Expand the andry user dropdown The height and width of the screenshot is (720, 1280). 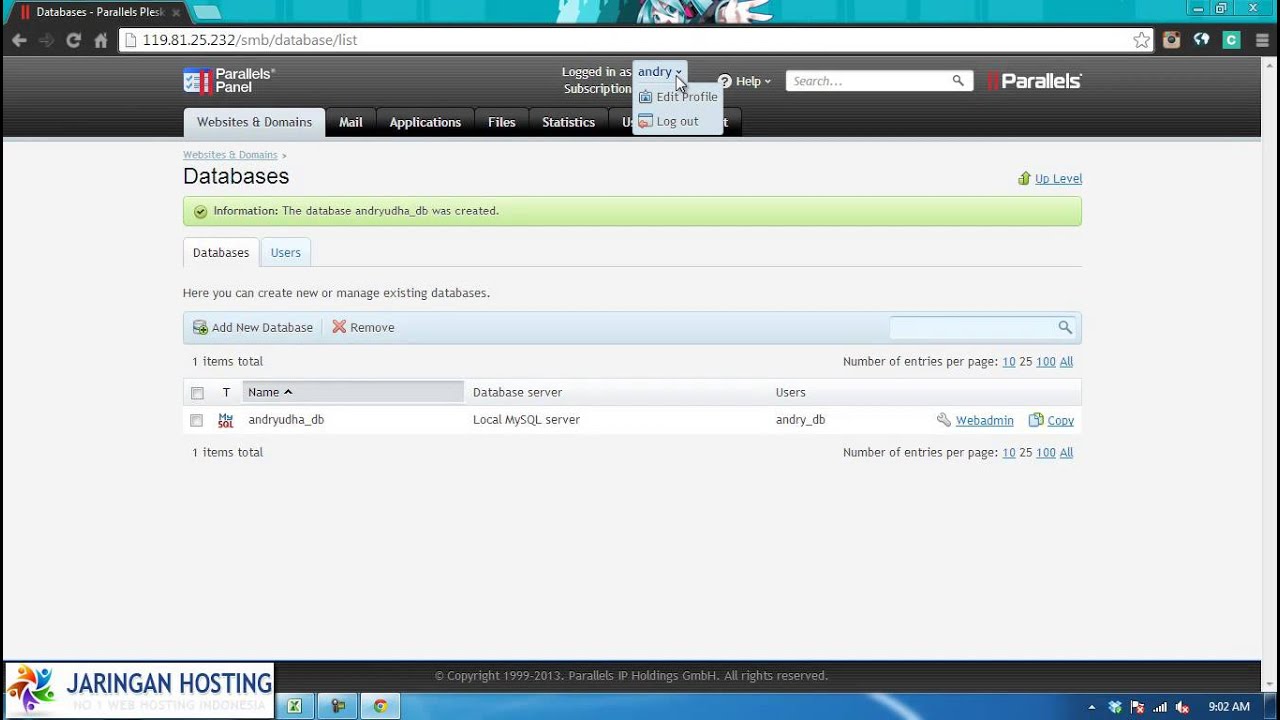pyautogui.click(x=660, y=72)
